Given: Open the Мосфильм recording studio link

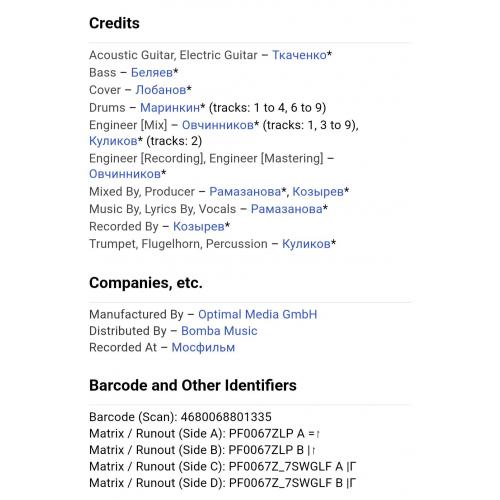Looking at the screenshot, I should [x=203, y=347].
